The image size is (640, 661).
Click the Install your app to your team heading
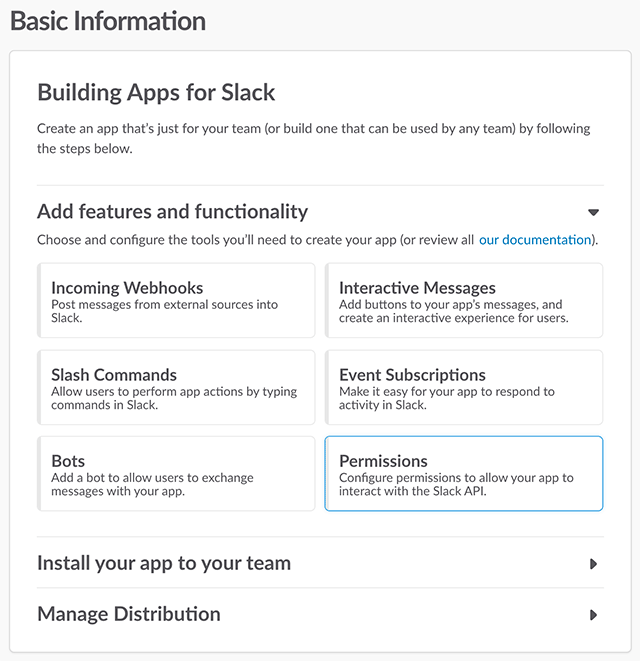(164, 563)
